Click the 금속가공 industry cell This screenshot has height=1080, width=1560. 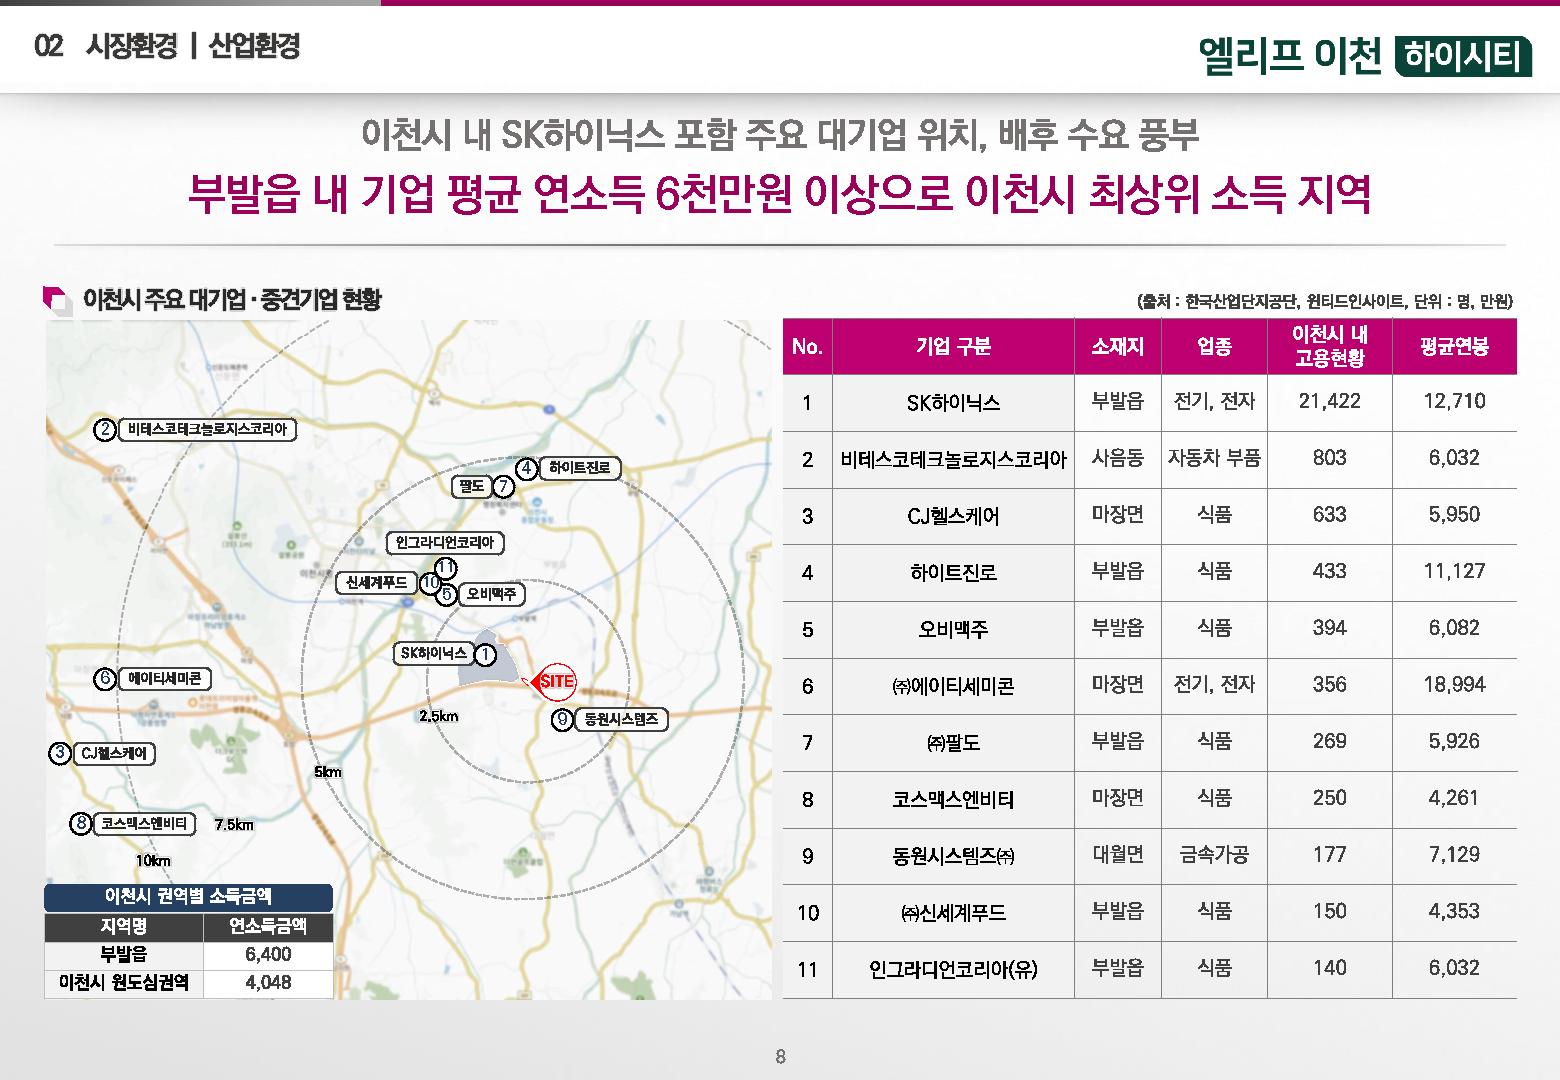coord(1214,854)
